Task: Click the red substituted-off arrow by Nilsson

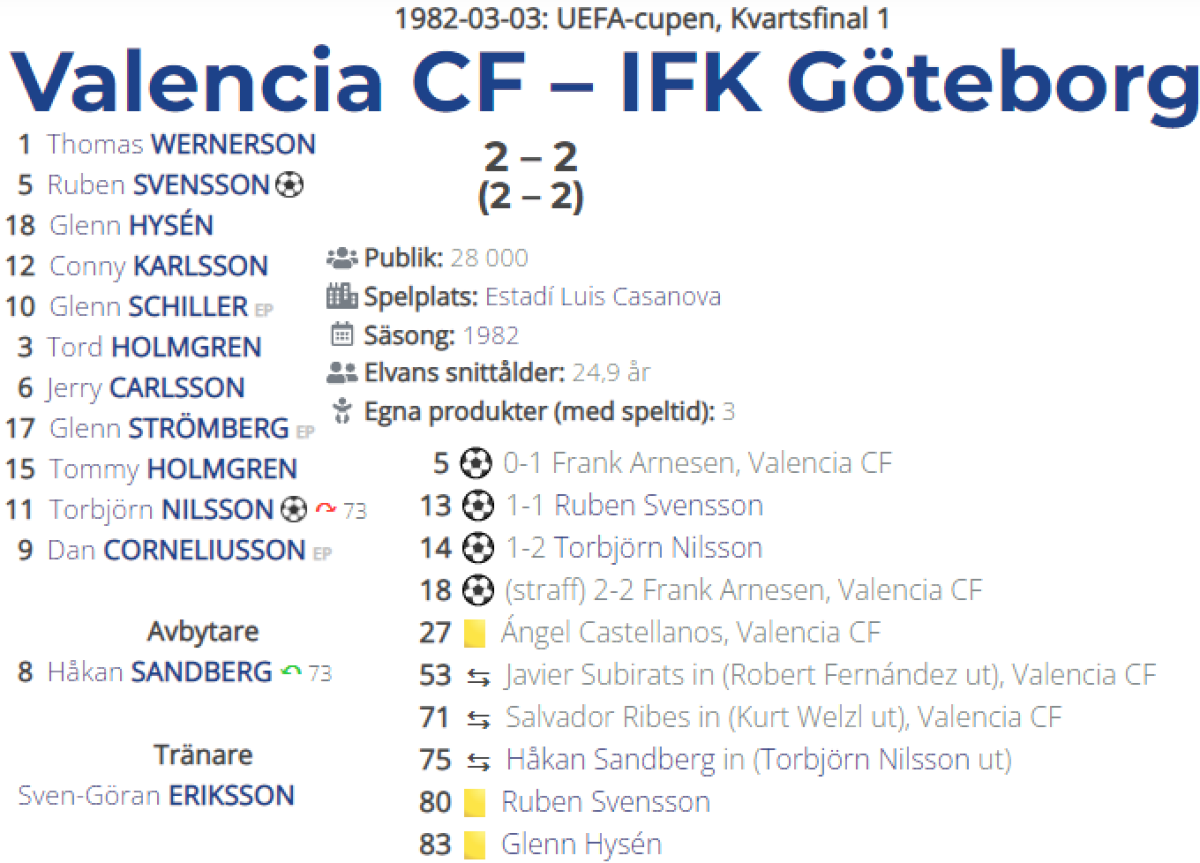Action: pos(325,510)
